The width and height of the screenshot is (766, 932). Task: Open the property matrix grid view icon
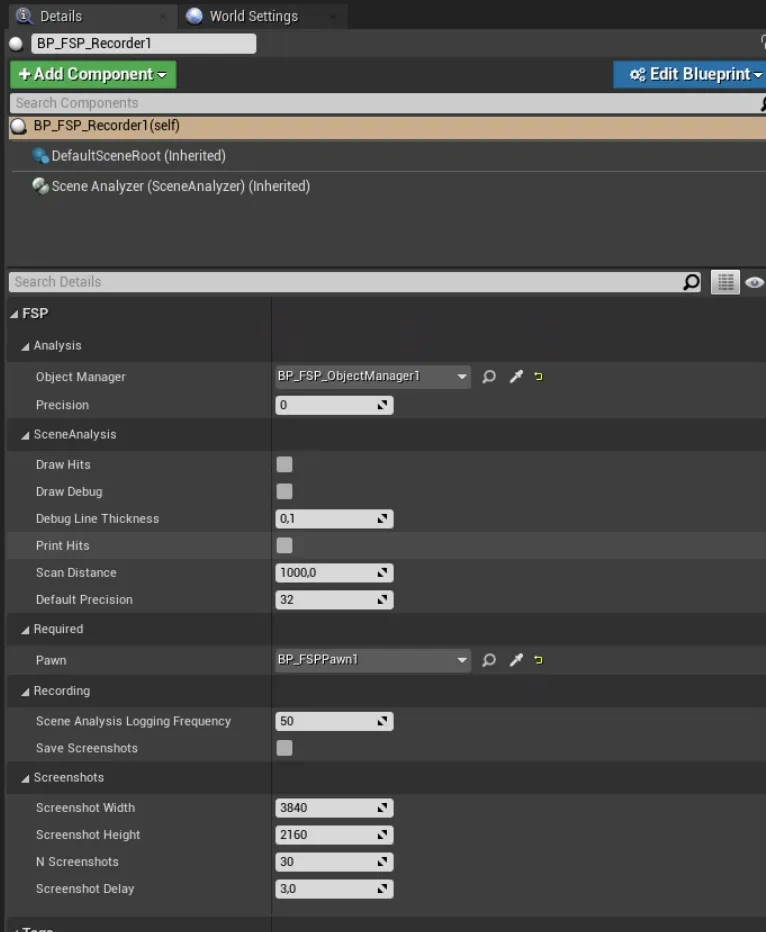pos(724,282)
